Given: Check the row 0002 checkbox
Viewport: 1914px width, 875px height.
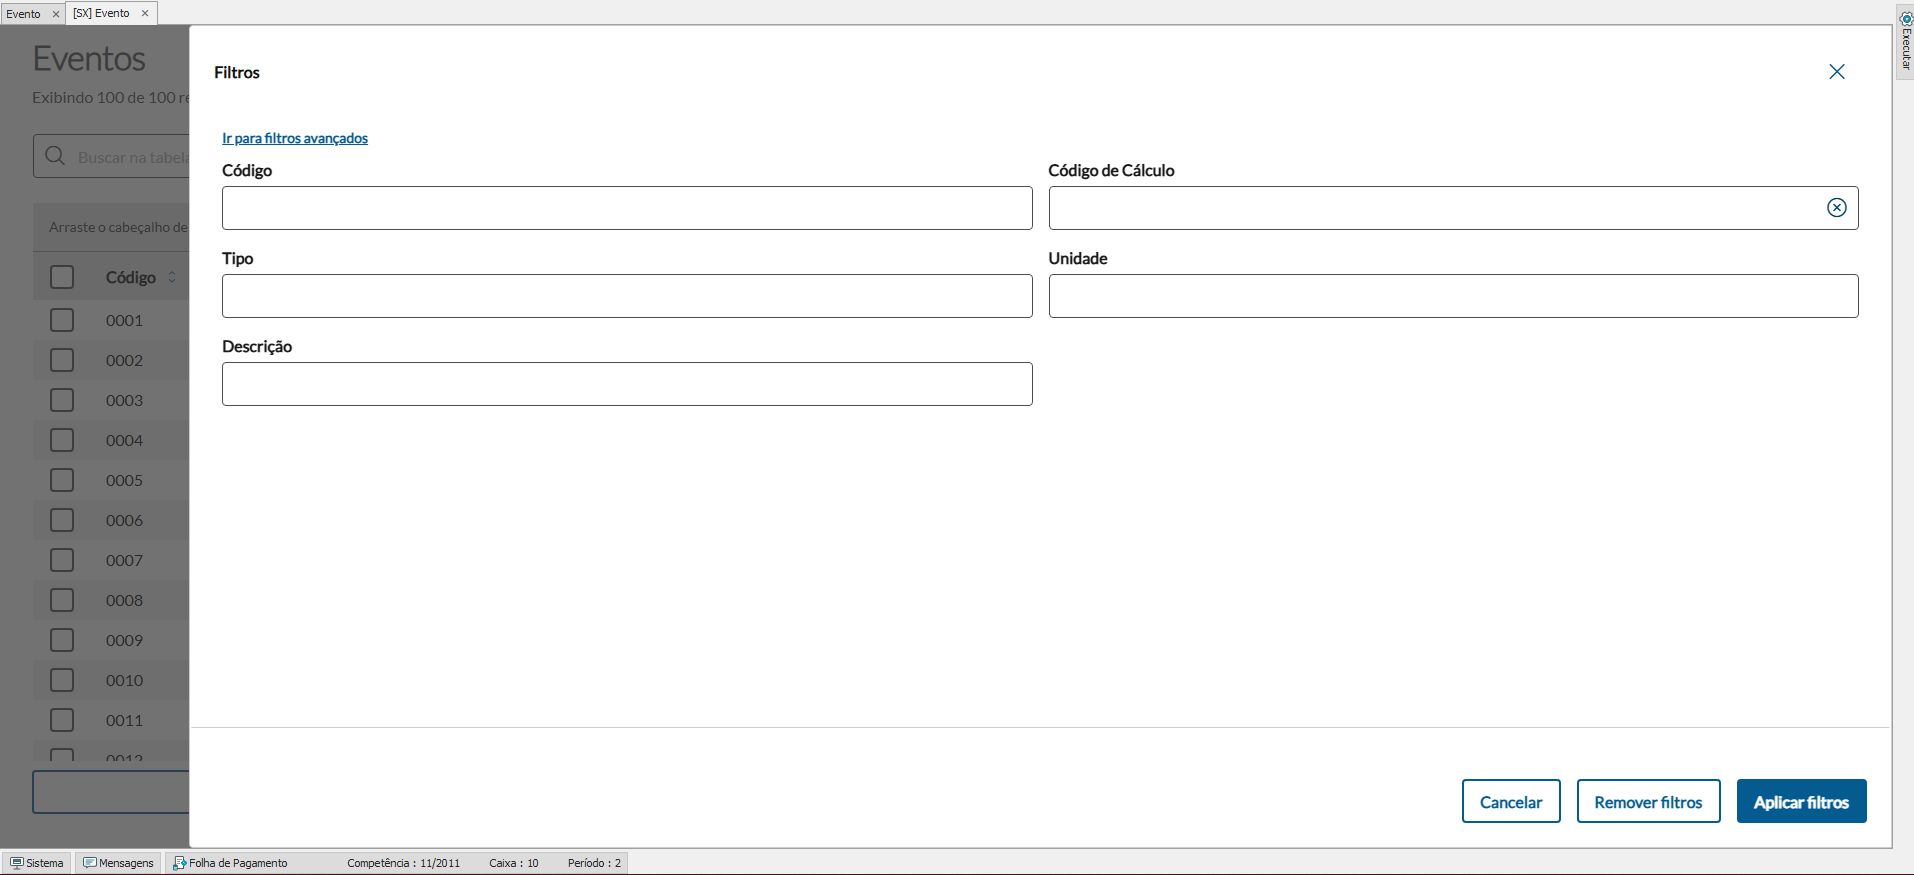Looking at the screenshot, I should (62, 360).
